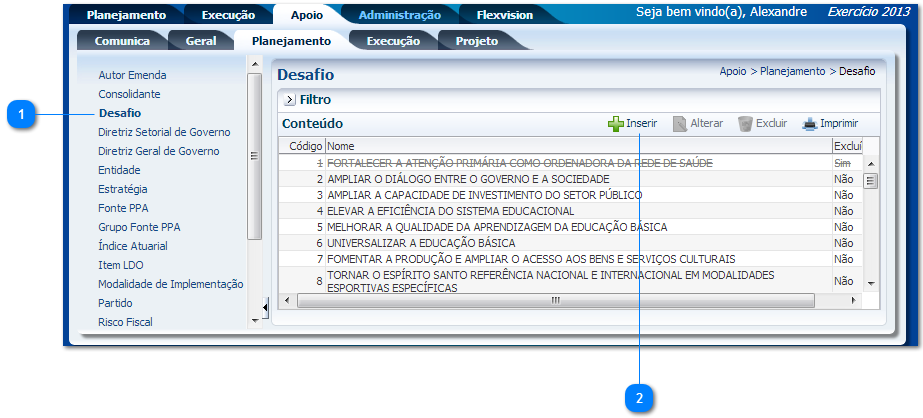Open Partido in the sidebar
The height and width of the screenshot is (418, 923).
(x=115, y=303)
